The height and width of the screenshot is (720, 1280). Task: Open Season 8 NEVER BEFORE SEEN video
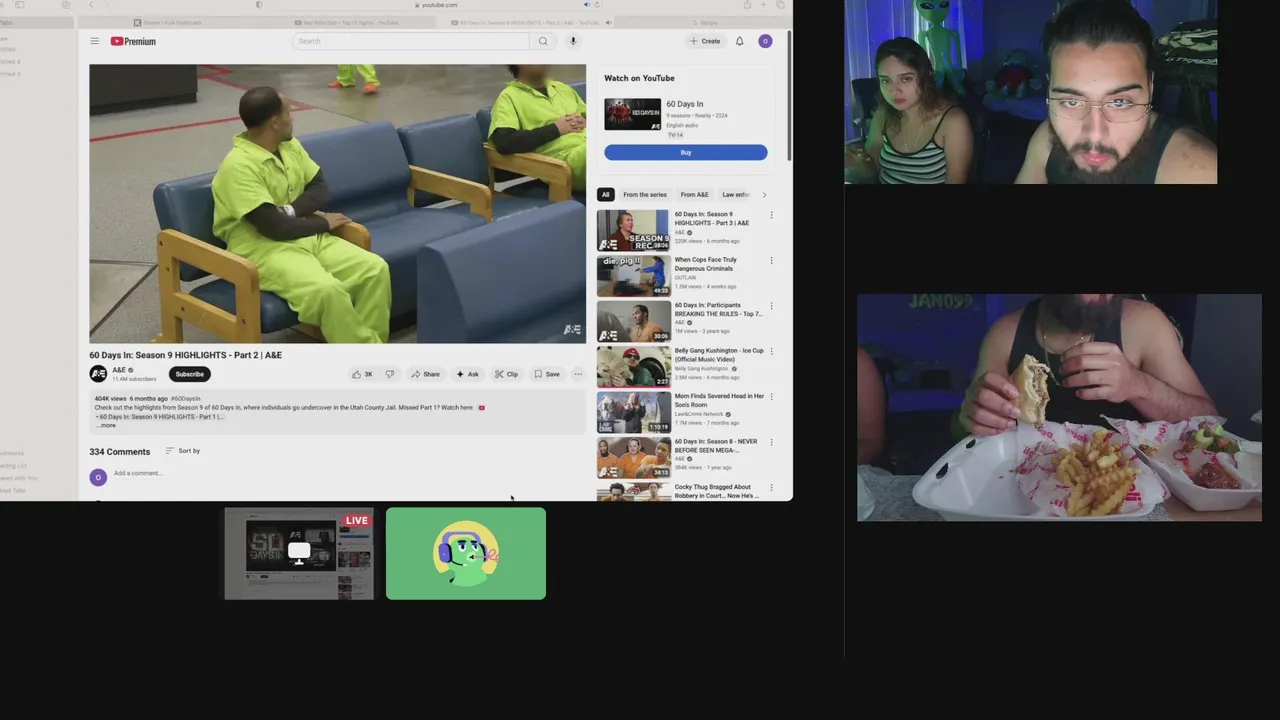(x=633, y=458)
